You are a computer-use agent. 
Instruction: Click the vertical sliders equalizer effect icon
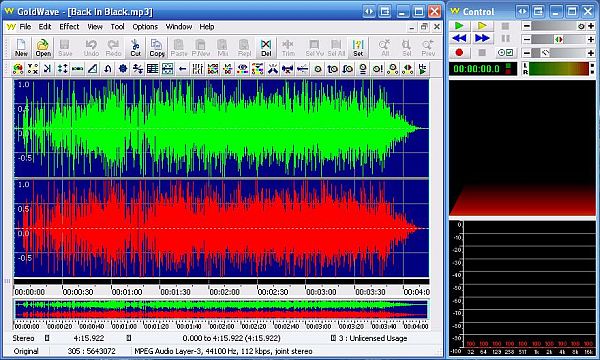197,69
